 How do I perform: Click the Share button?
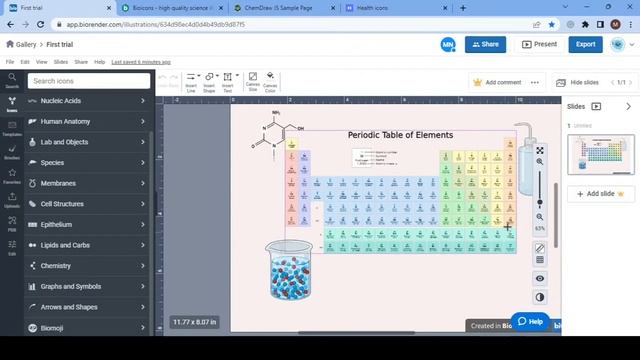485,44
